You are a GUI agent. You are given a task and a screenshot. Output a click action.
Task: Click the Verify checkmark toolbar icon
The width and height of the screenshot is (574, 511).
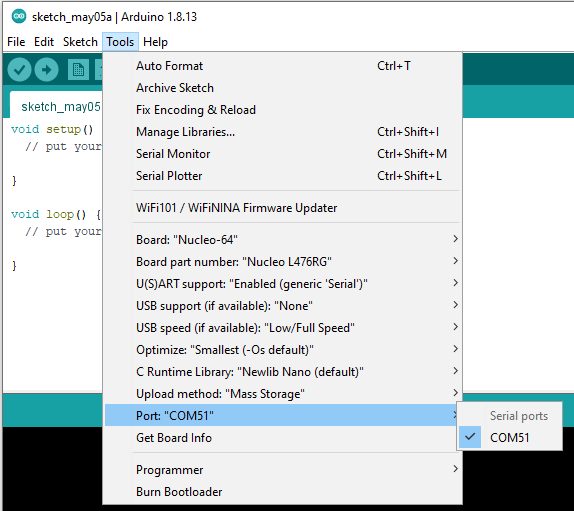coord(19,70)
